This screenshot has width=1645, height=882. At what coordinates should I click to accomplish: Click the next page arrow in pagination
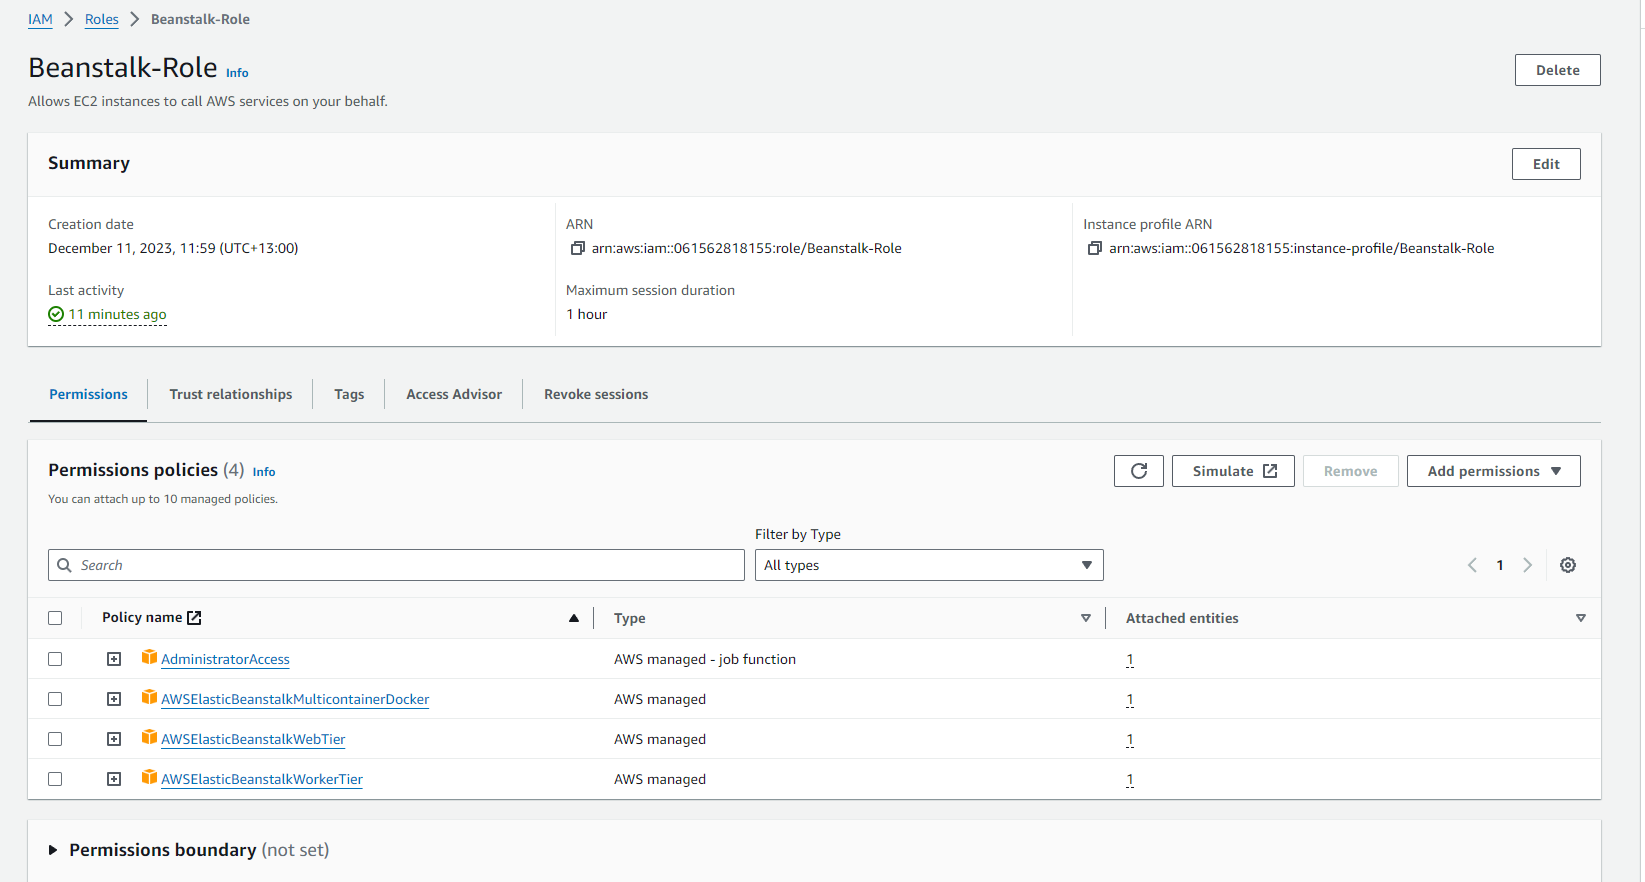[1527, 565]
